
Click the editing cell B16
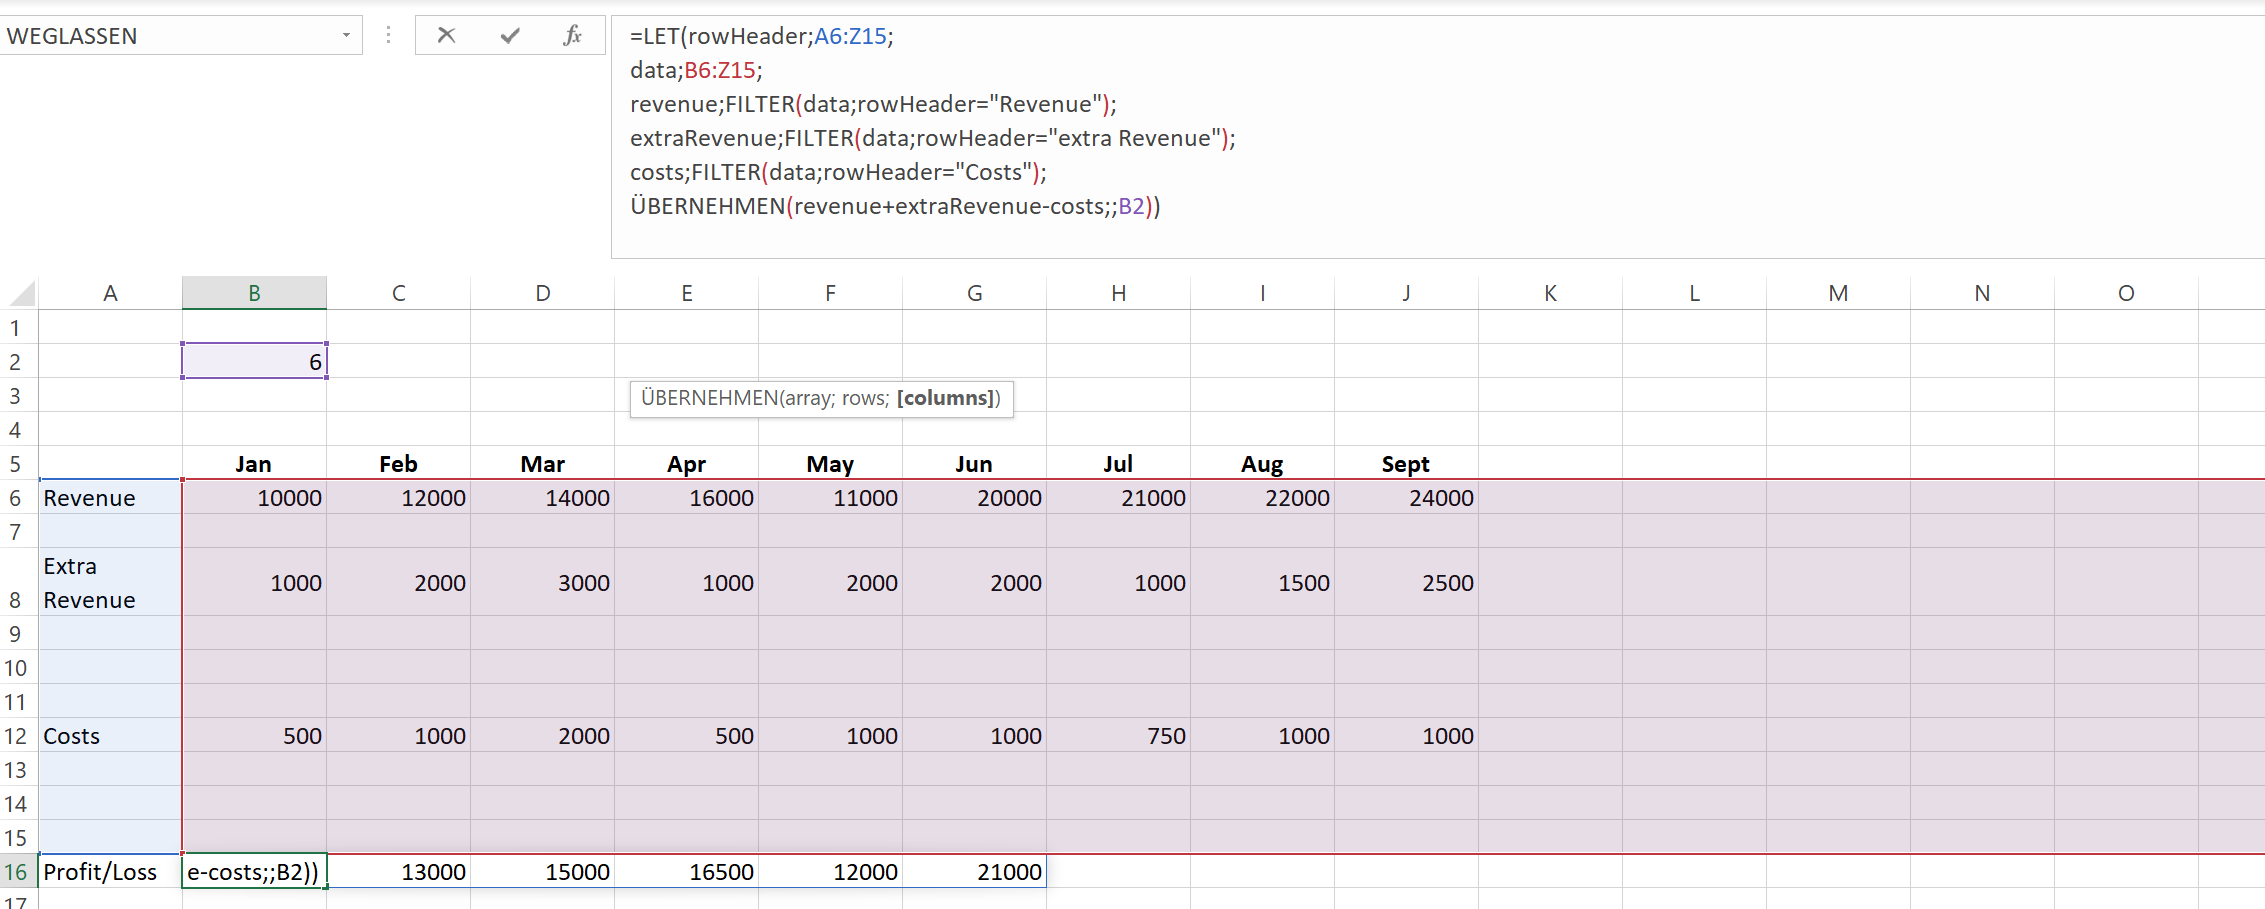[254, 871]
